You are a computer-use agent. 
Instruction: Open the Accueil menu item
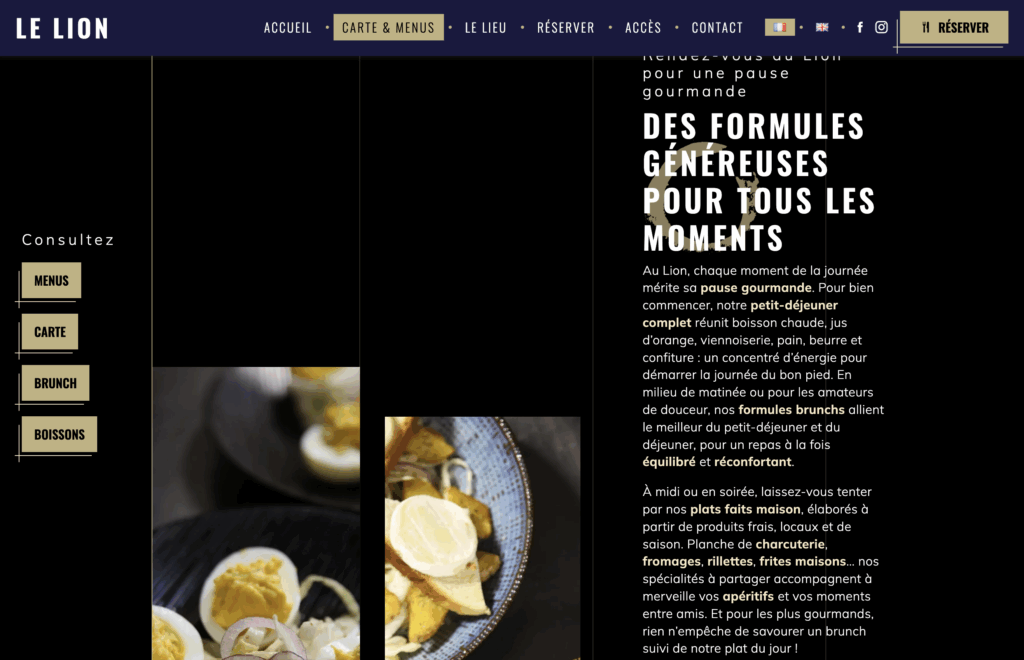(287, 27)
